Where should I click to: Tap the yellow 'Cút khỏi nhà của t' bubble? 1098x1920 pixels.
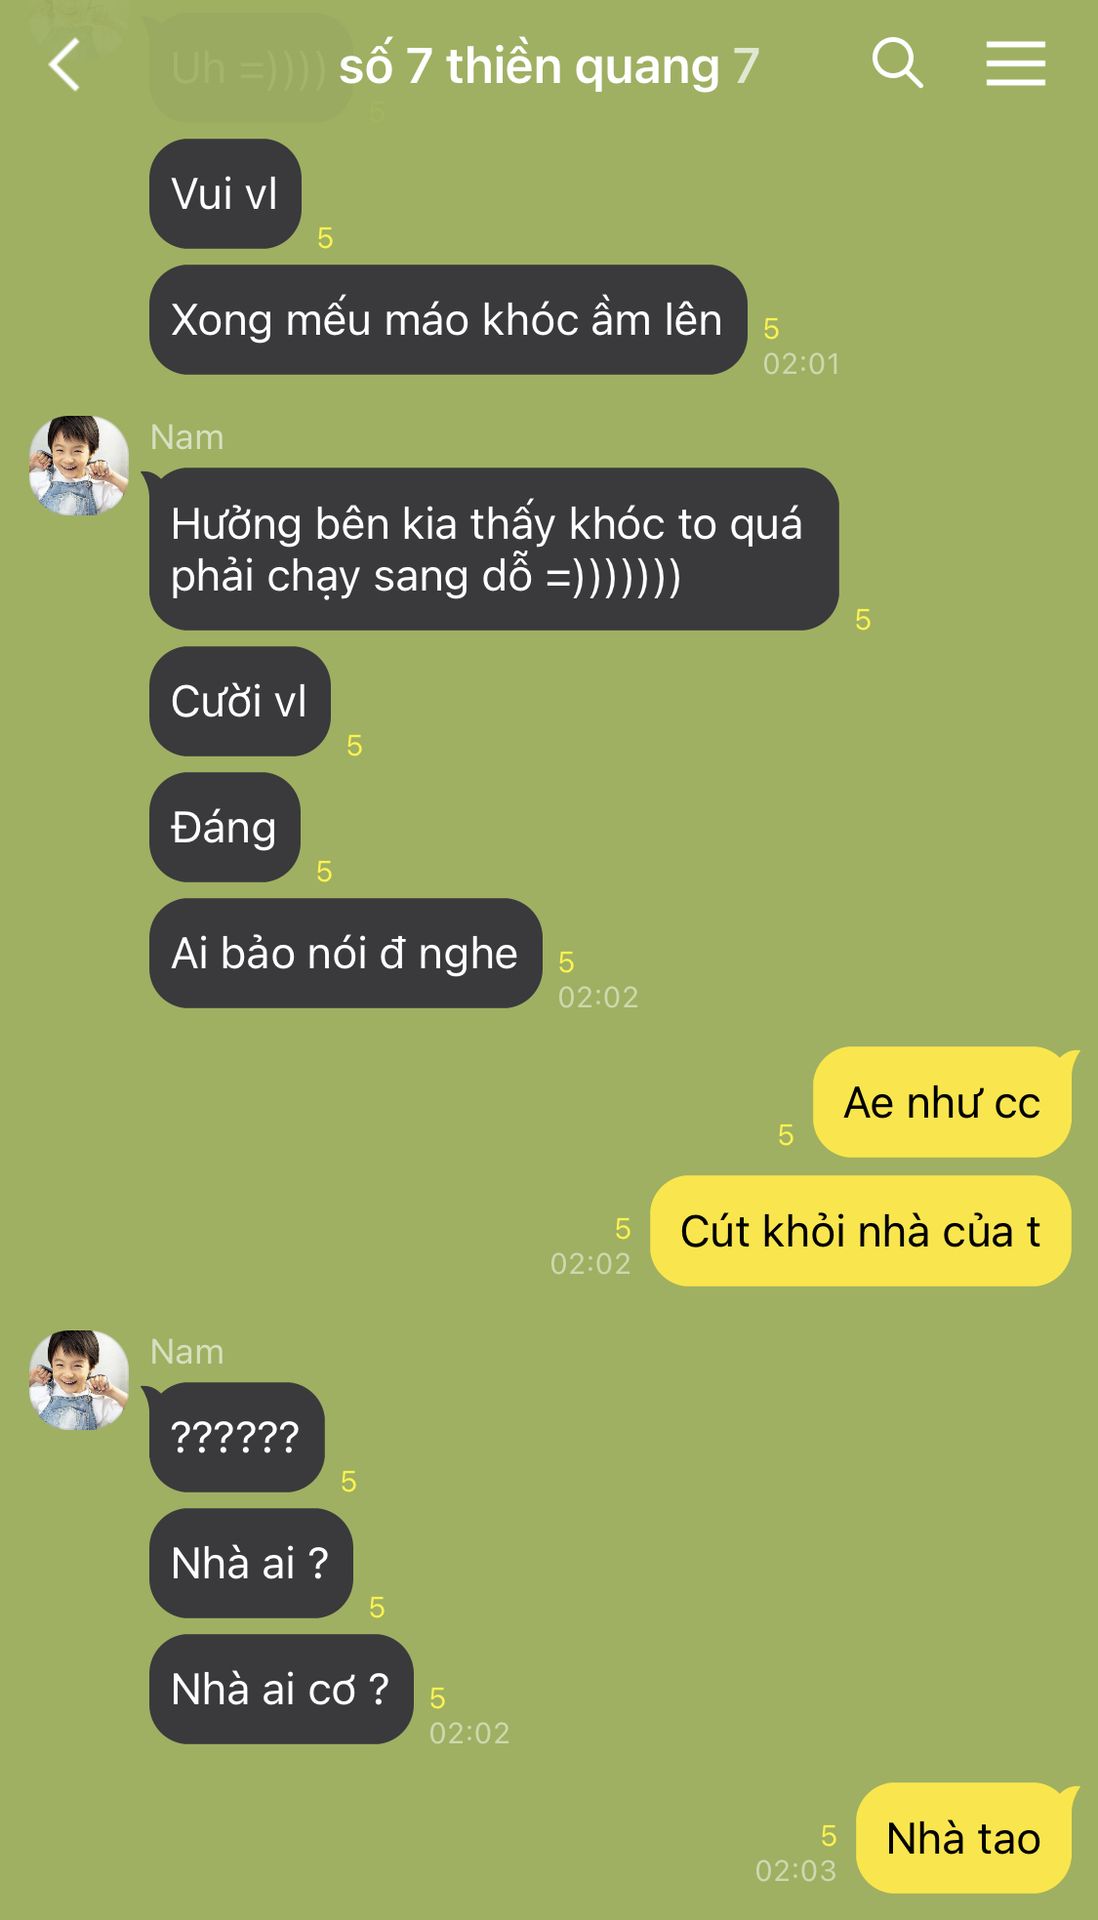(861, 1231)
